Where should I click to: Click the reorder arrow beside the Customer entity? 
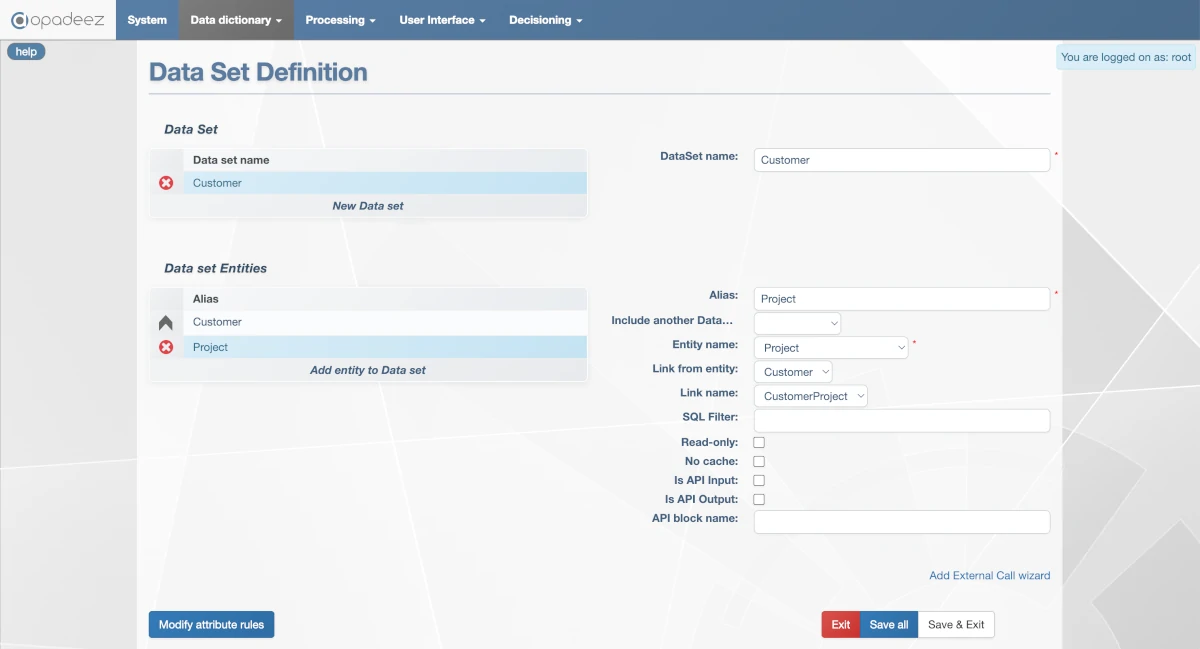[166, 321]
